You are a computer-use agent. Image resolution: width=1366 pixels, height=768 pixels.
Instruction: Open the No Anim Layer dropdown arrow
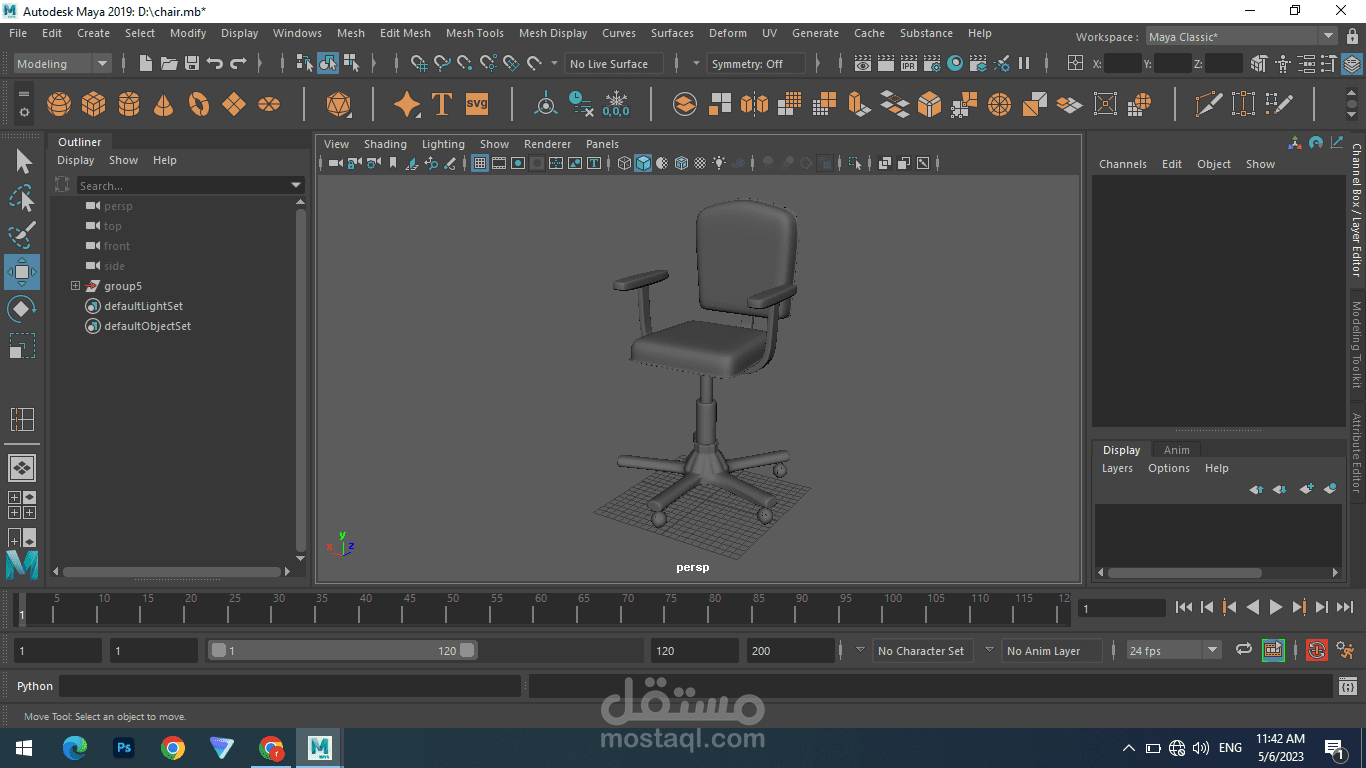coord(989,649)
